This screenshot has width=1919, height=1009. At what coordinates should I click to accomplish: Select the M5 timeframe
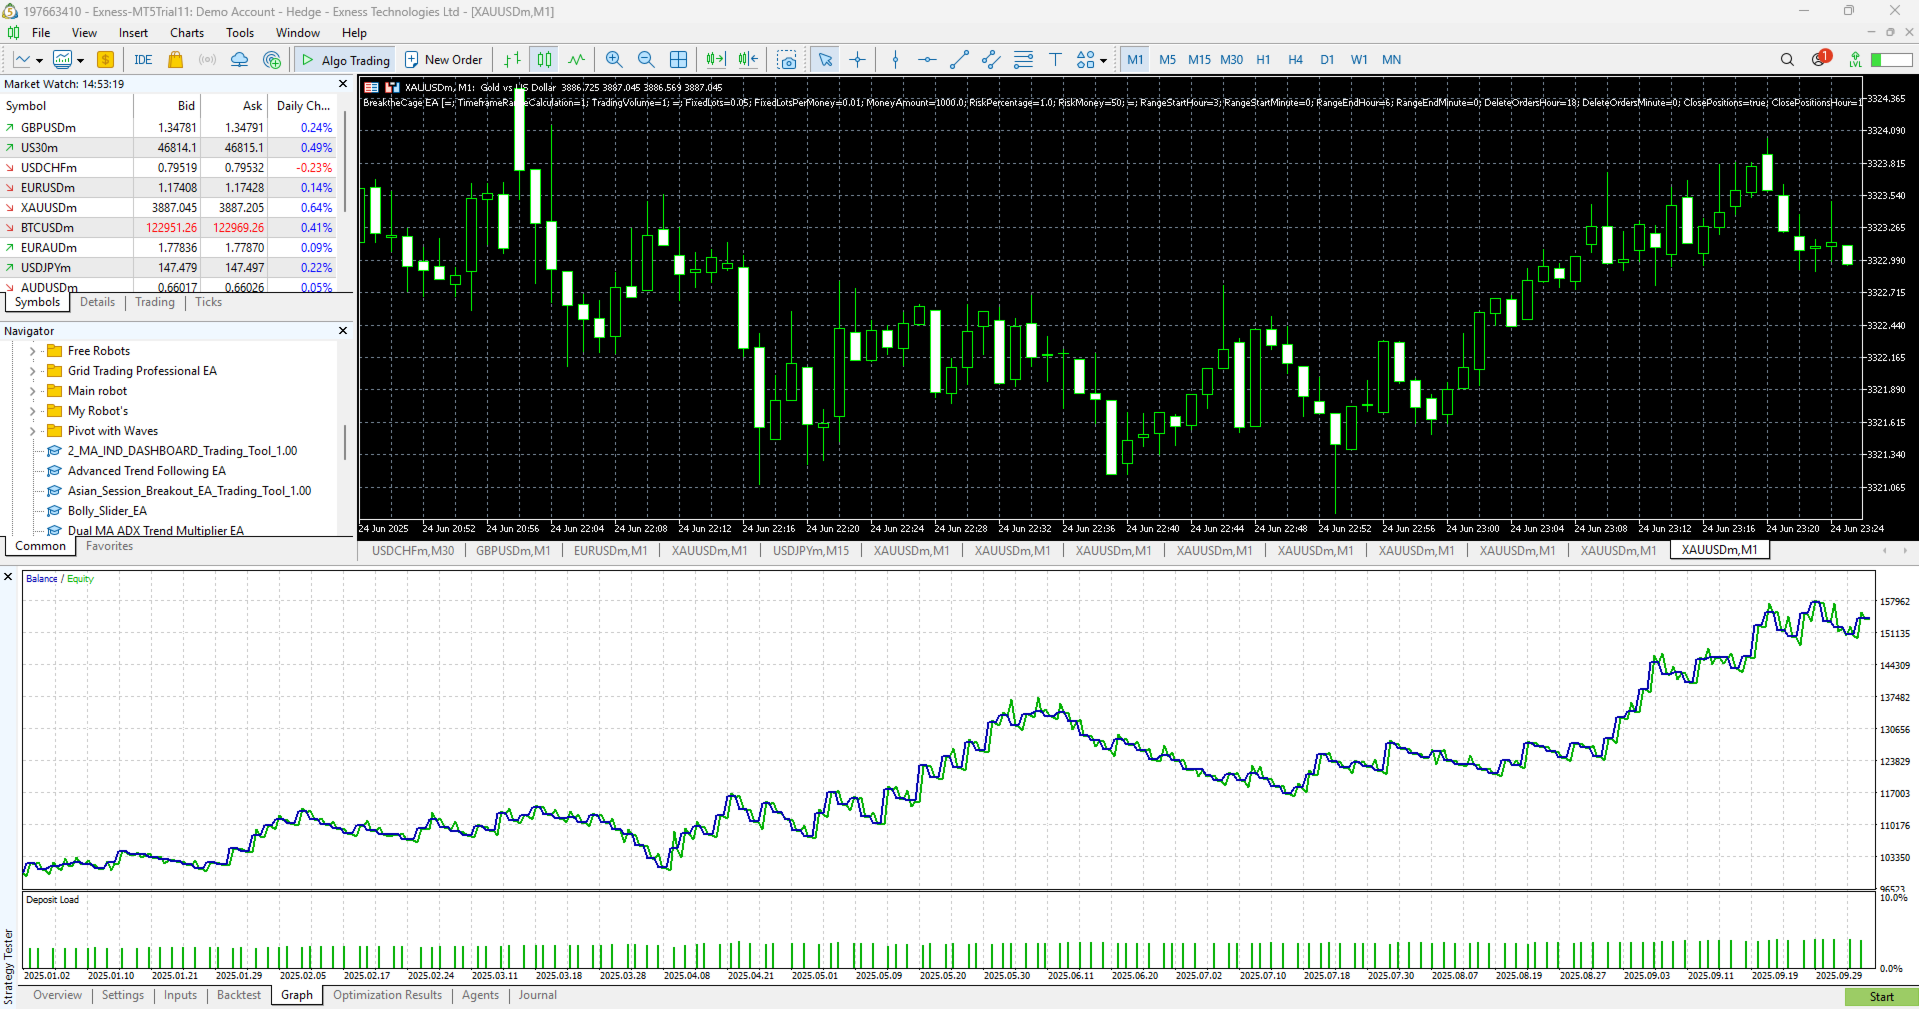(x=1167, y=60)
